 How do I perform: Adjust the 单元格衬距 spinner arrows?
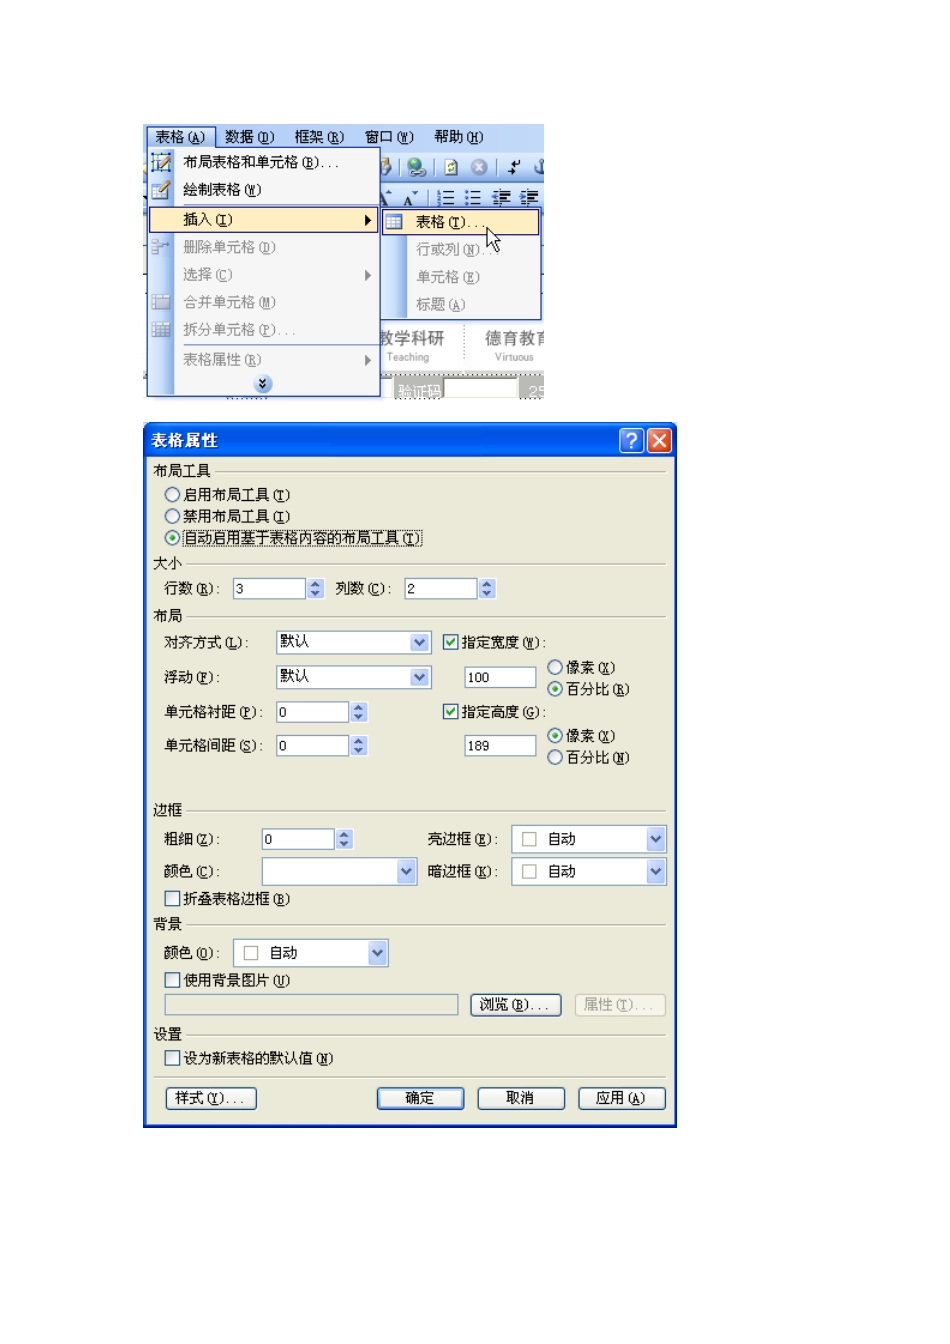359,712
